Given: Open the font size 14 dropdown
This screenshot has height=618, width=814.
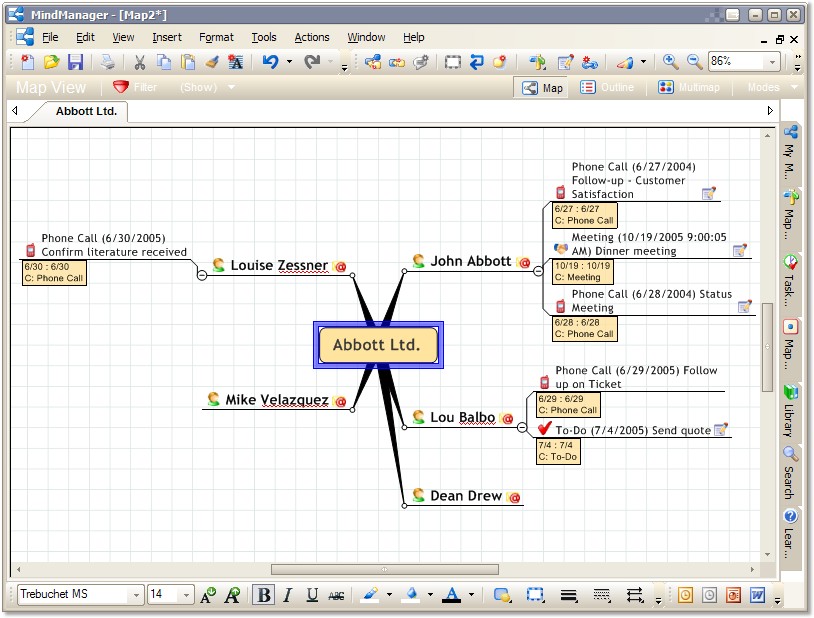Looking at the screenshot, I should [186, 595].
